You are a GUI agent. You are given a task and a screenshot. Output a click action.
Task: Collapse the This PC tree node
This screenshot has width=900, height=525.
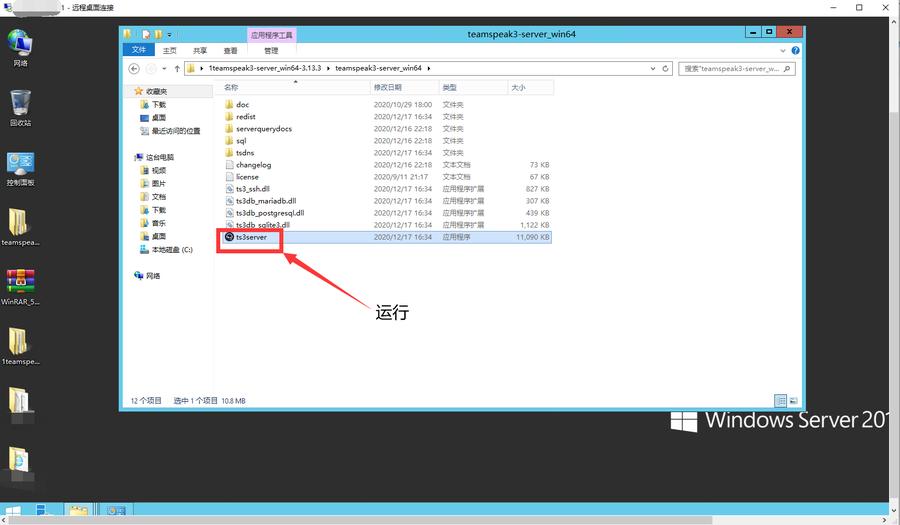pyautogui.click(x=137, y=158)
